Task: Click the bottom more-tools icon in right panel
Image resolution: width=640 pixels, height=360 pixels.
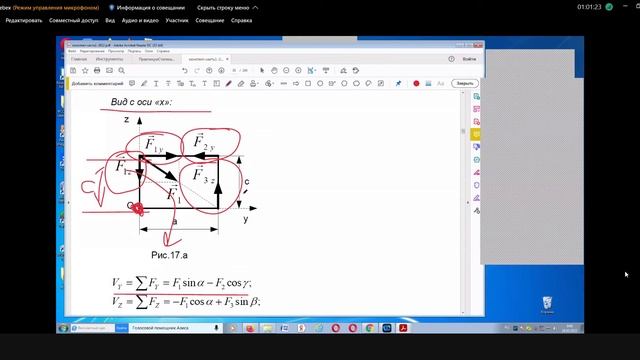Action: (x=476, y=211)
